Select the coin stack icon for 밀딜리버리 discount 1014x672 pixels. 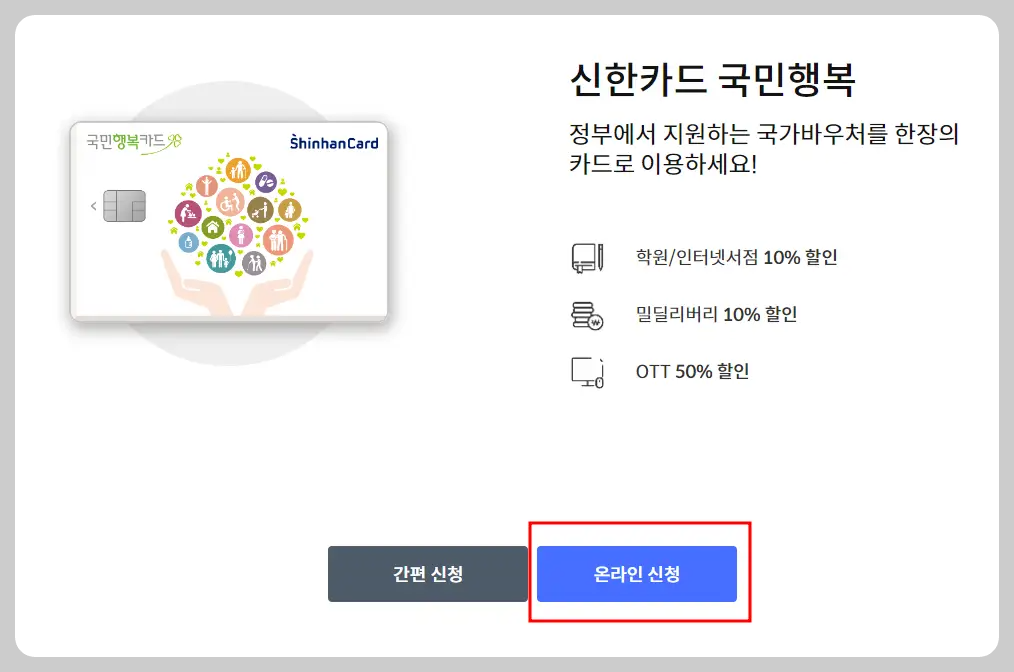pos(586,314)
